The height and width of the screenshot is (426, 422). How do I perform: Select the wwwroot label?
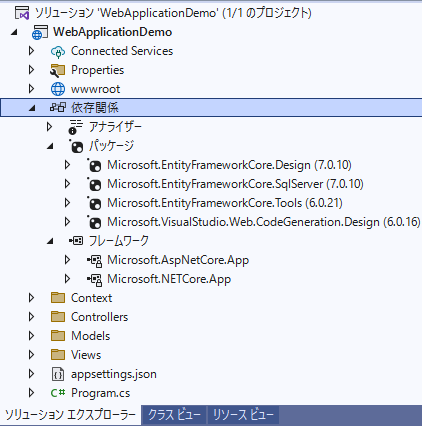[95, 89]
